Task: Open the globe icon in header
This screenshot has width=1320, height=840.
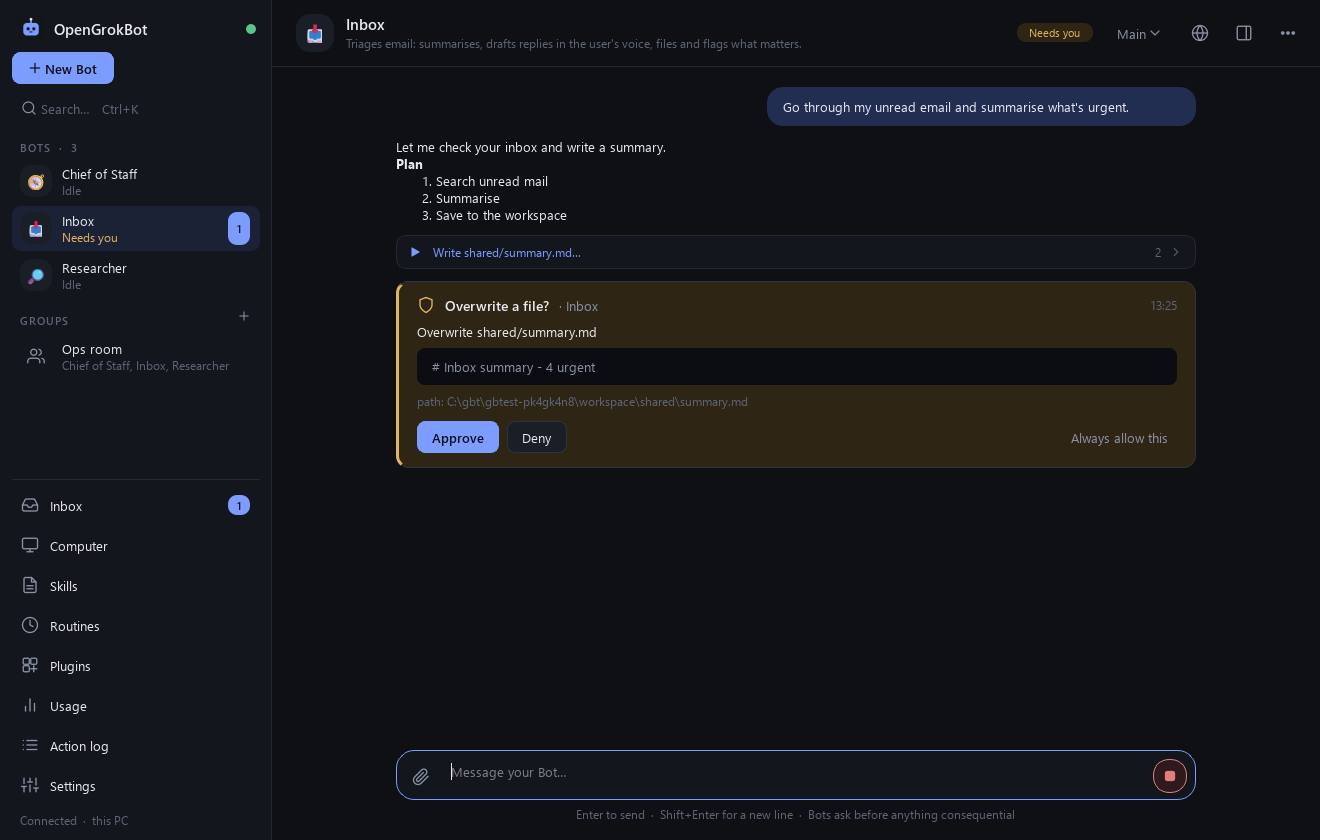Action: click(x=1200, y=33)
